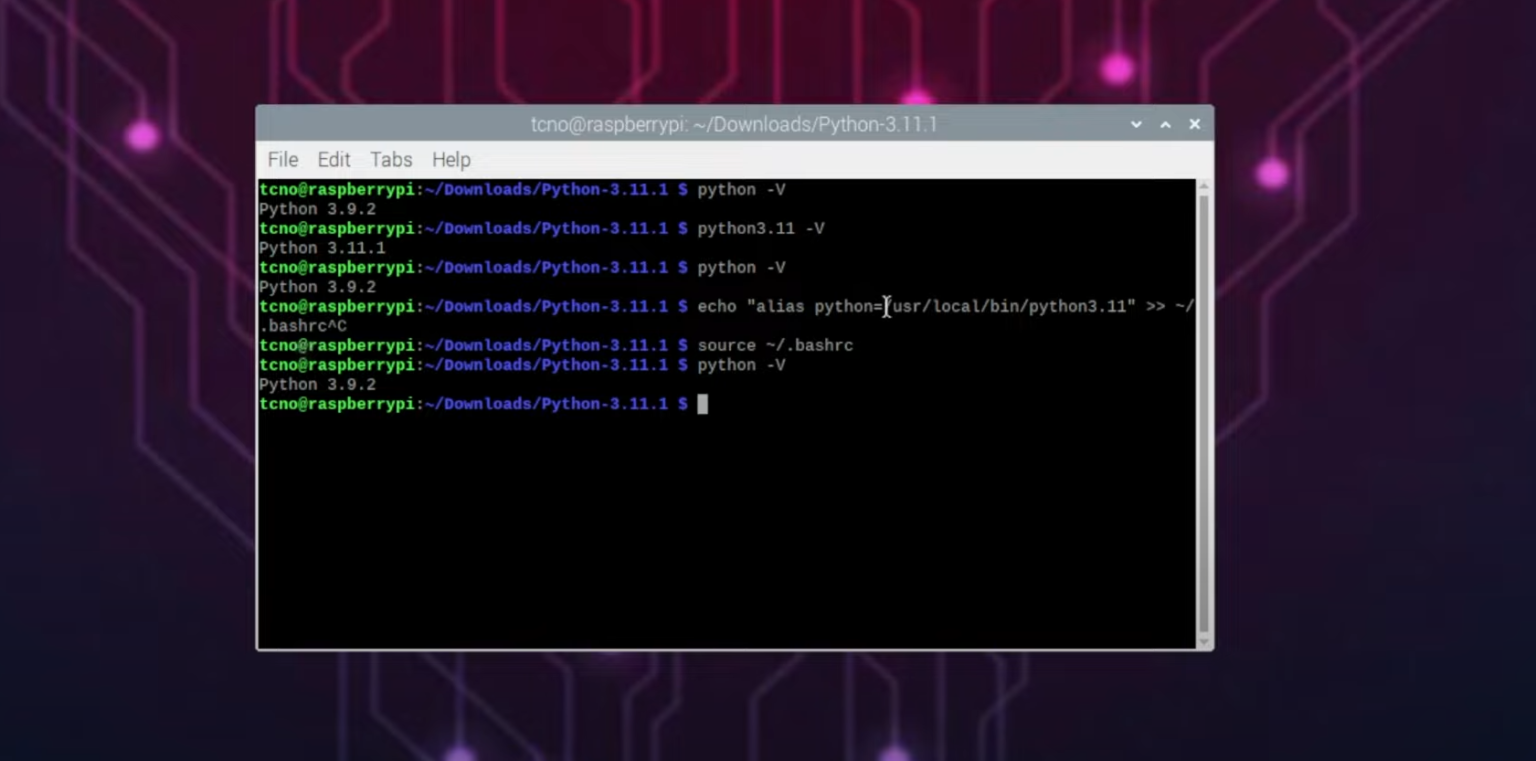Image resolution: width=1536 pixels, height=761 pixels.
Task: Open the Edit menu
Action: (334, 160)
